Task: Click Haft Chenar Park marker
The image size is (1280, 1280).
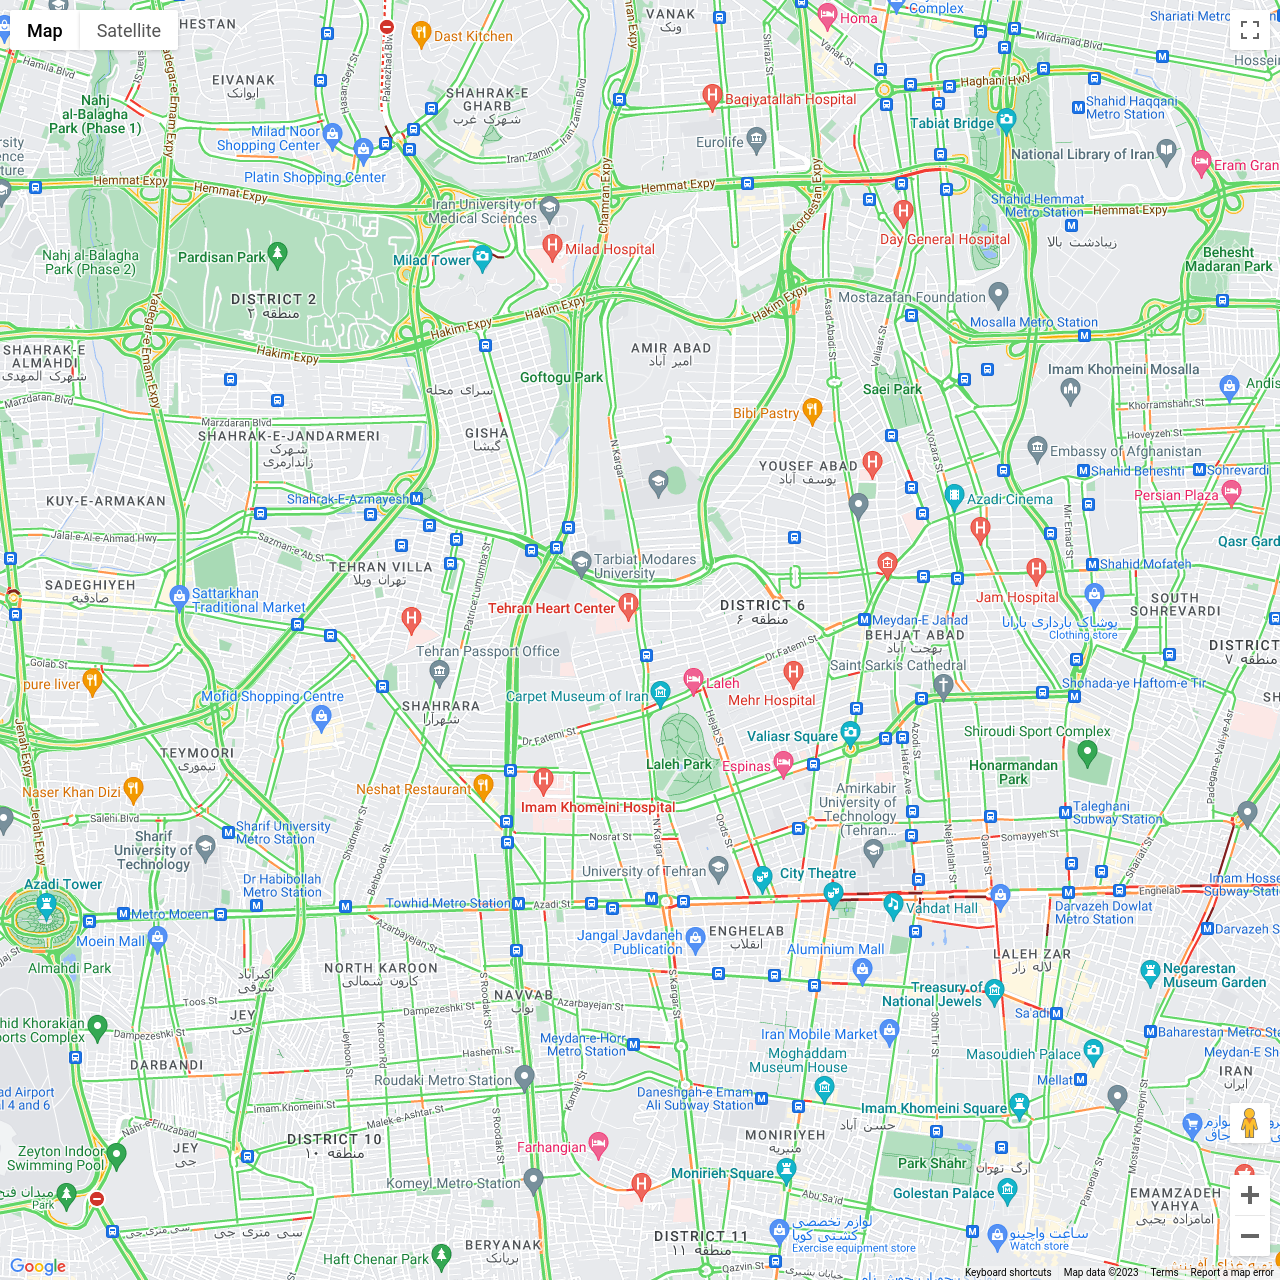Action: point(442,1255)
